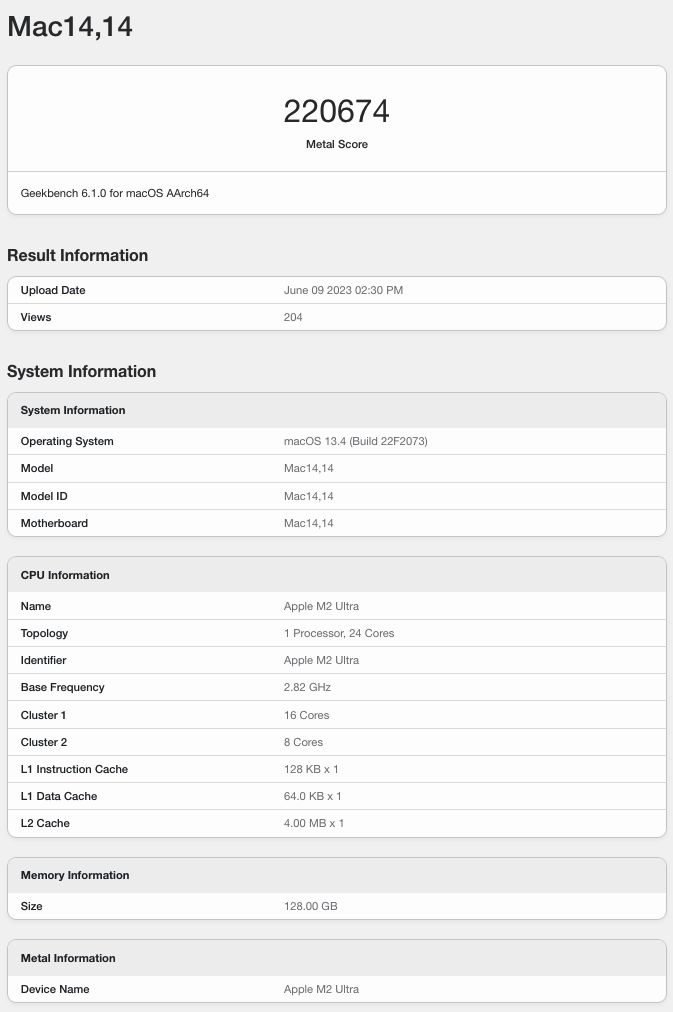This screenshot has height=1012, width=673.
Task: Click the memory Size 128.00 GB value
Action: coord(308,906)
